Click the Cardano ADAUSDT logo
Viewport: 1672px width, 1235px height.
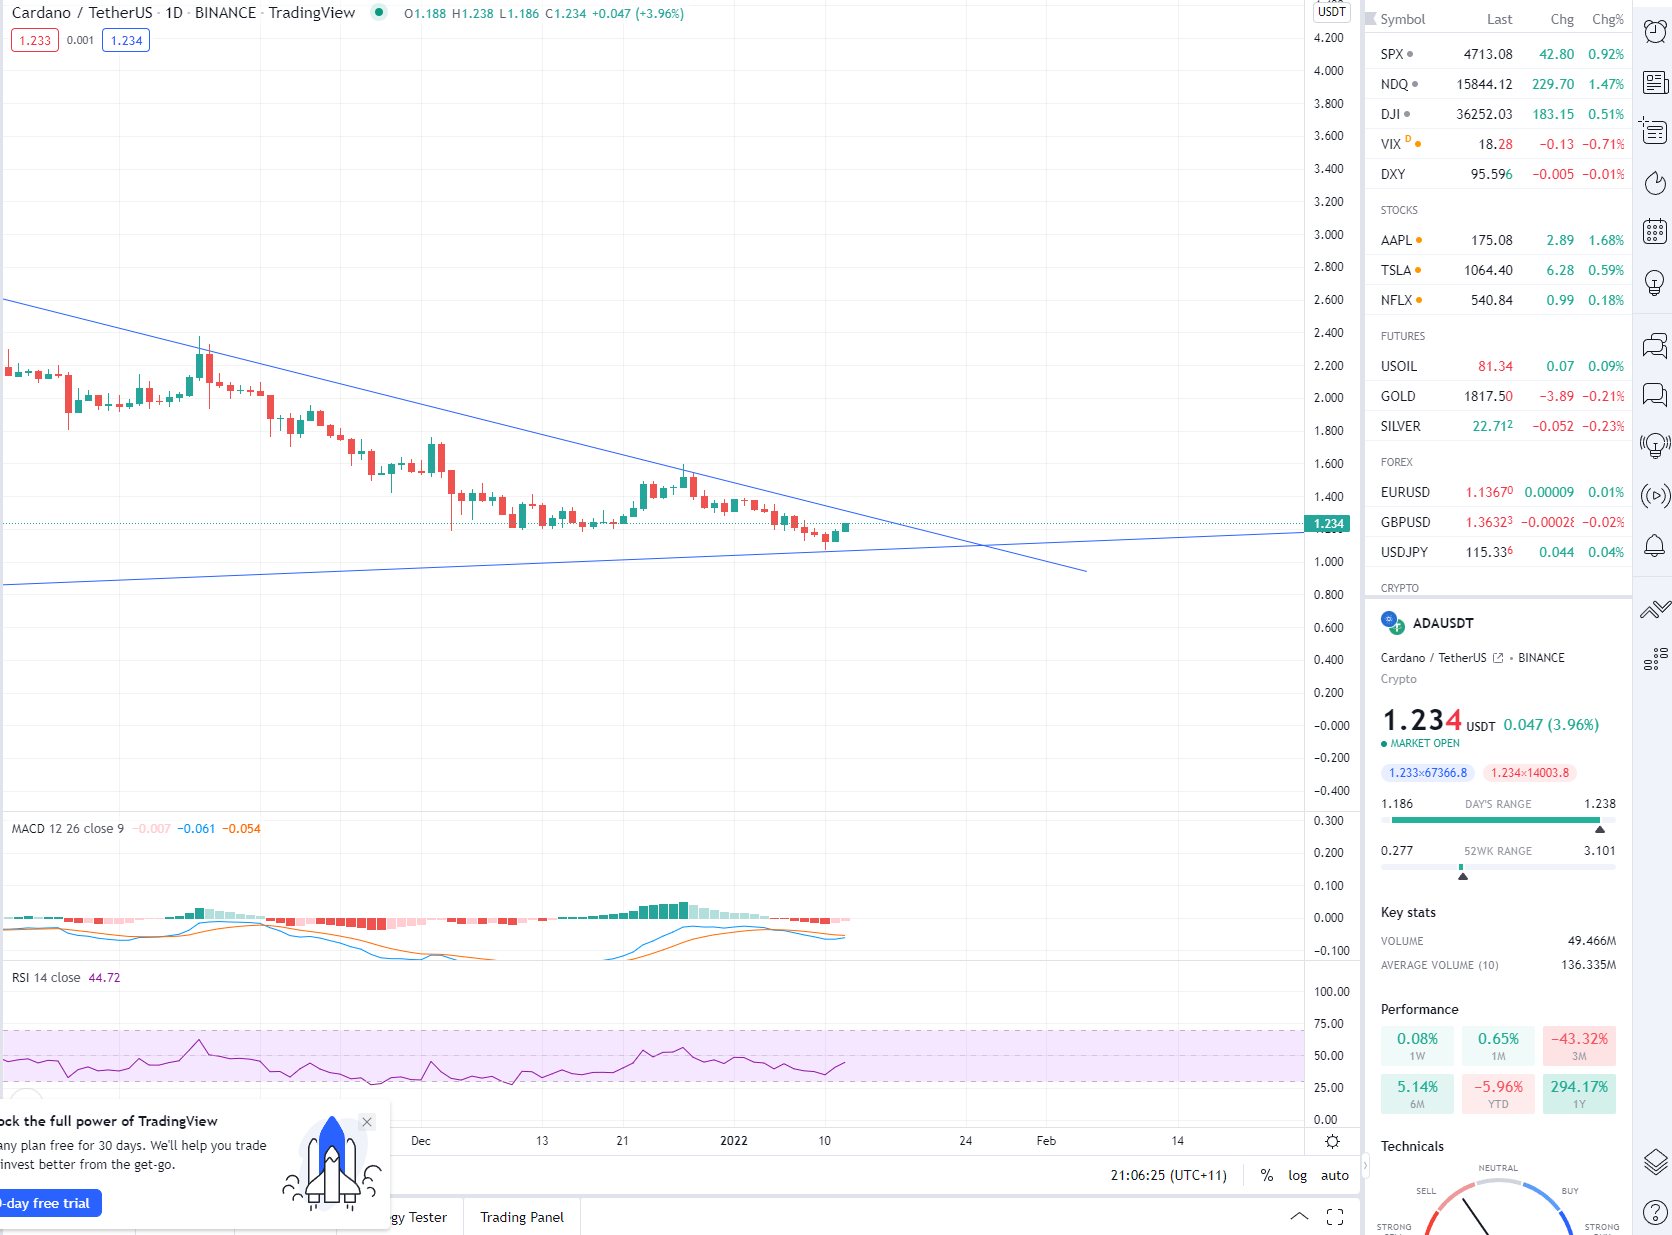pos(1392,622)
